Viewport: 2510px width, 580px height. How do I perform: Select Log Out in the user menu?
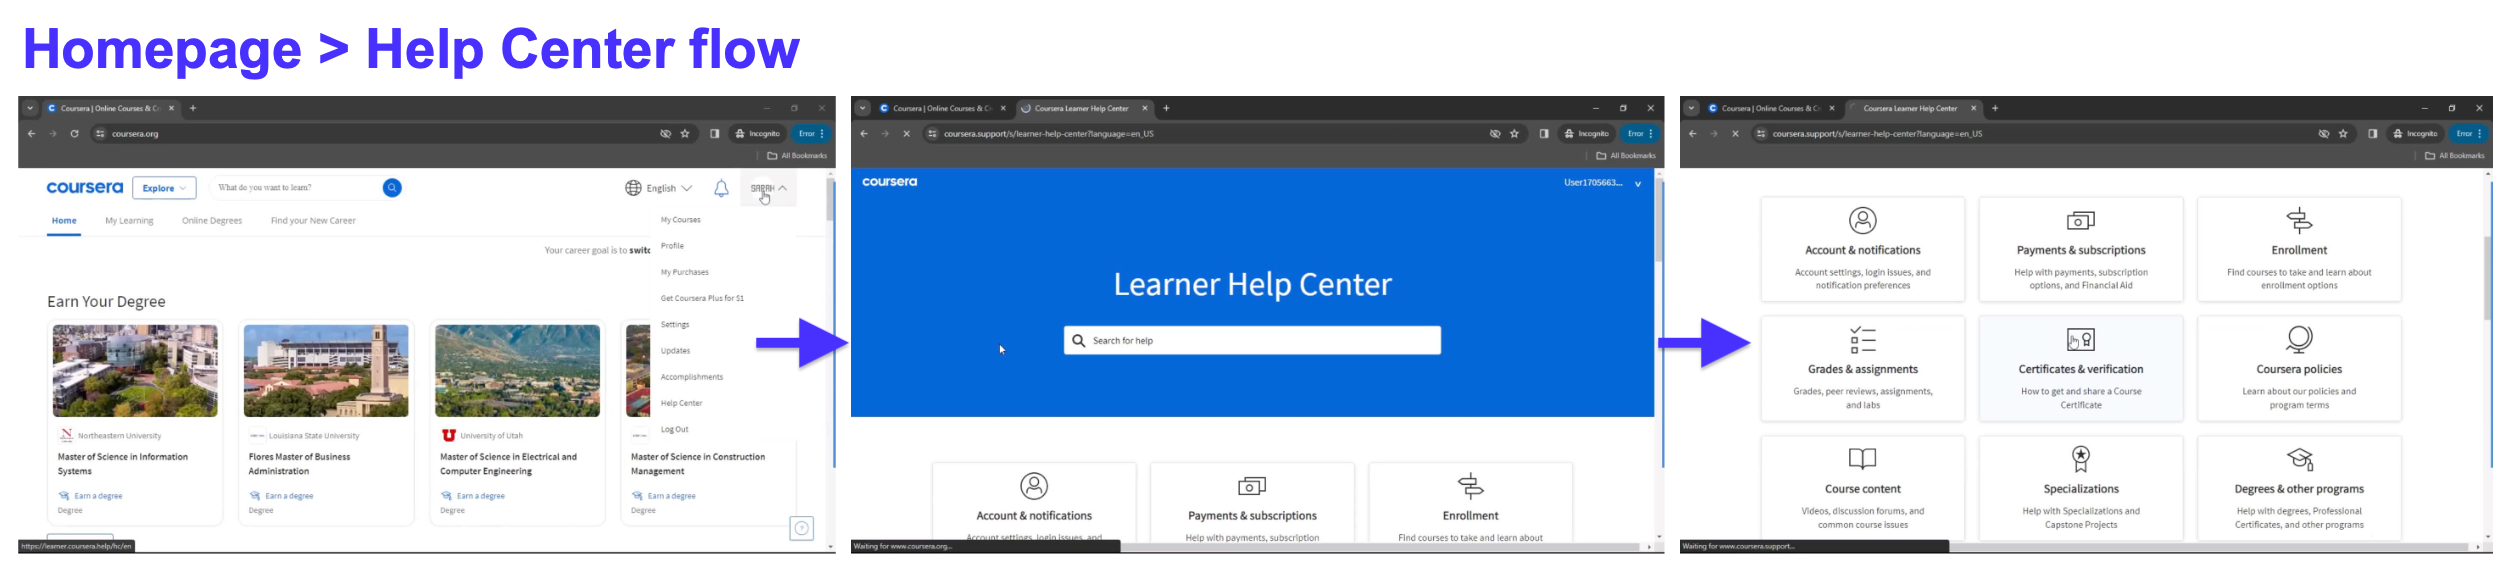[675, 430]
